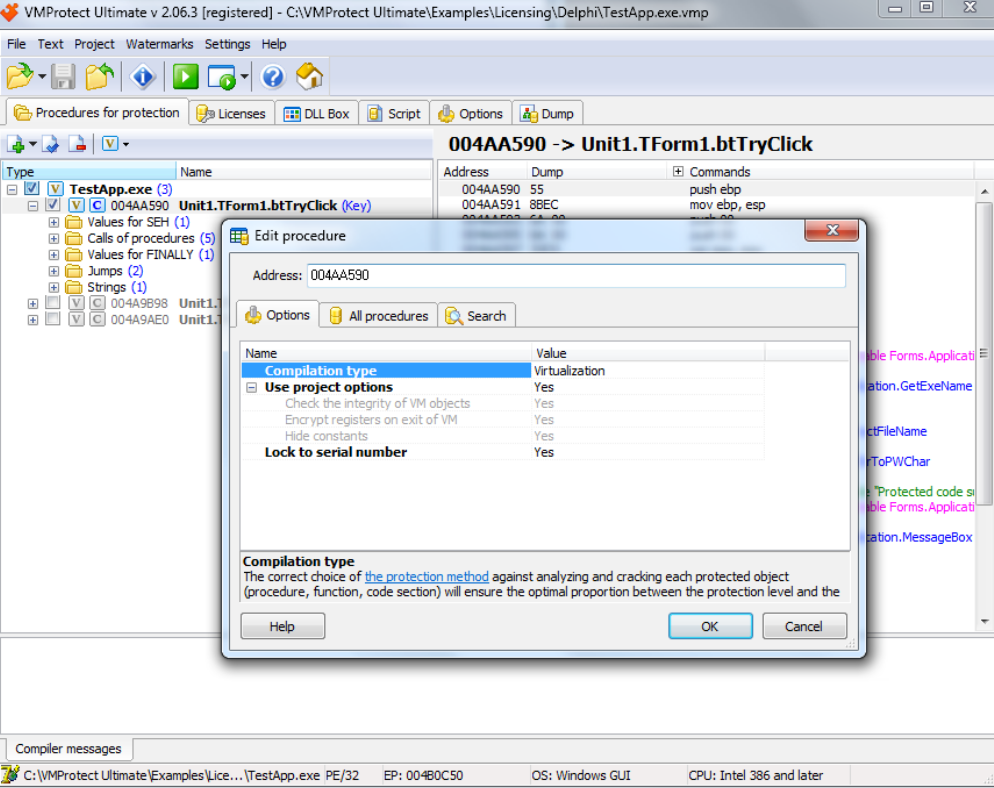
Task: Switch to the Licenses tab
Action: point(232,113)
